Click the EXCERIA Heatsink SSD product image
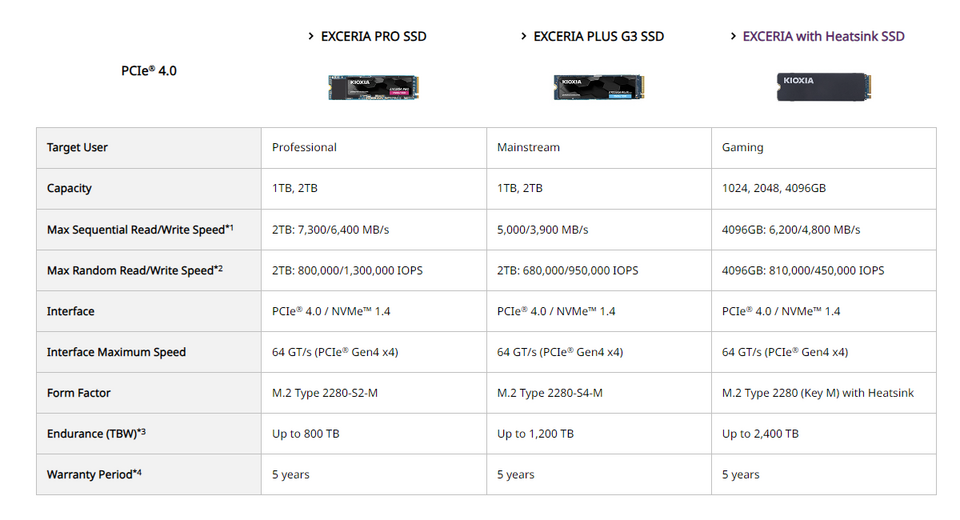Viewport: 960px width, 520px height. (x=824, y=87)
